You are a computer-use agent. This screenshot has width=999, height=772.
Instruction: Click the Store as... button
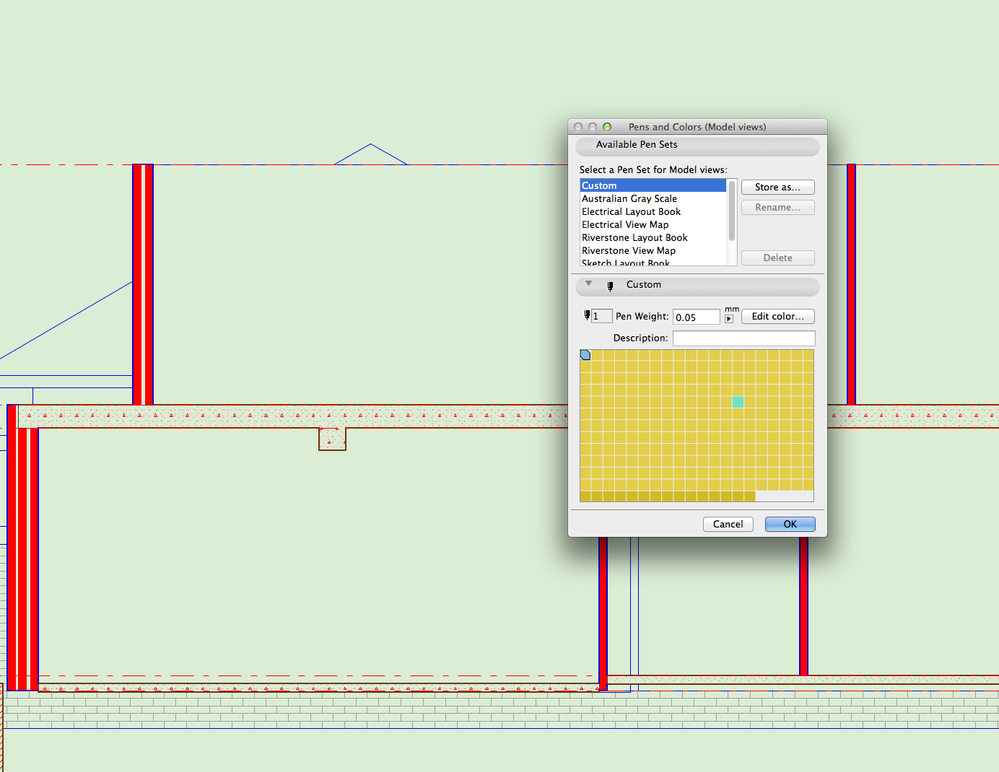[778, 187]
